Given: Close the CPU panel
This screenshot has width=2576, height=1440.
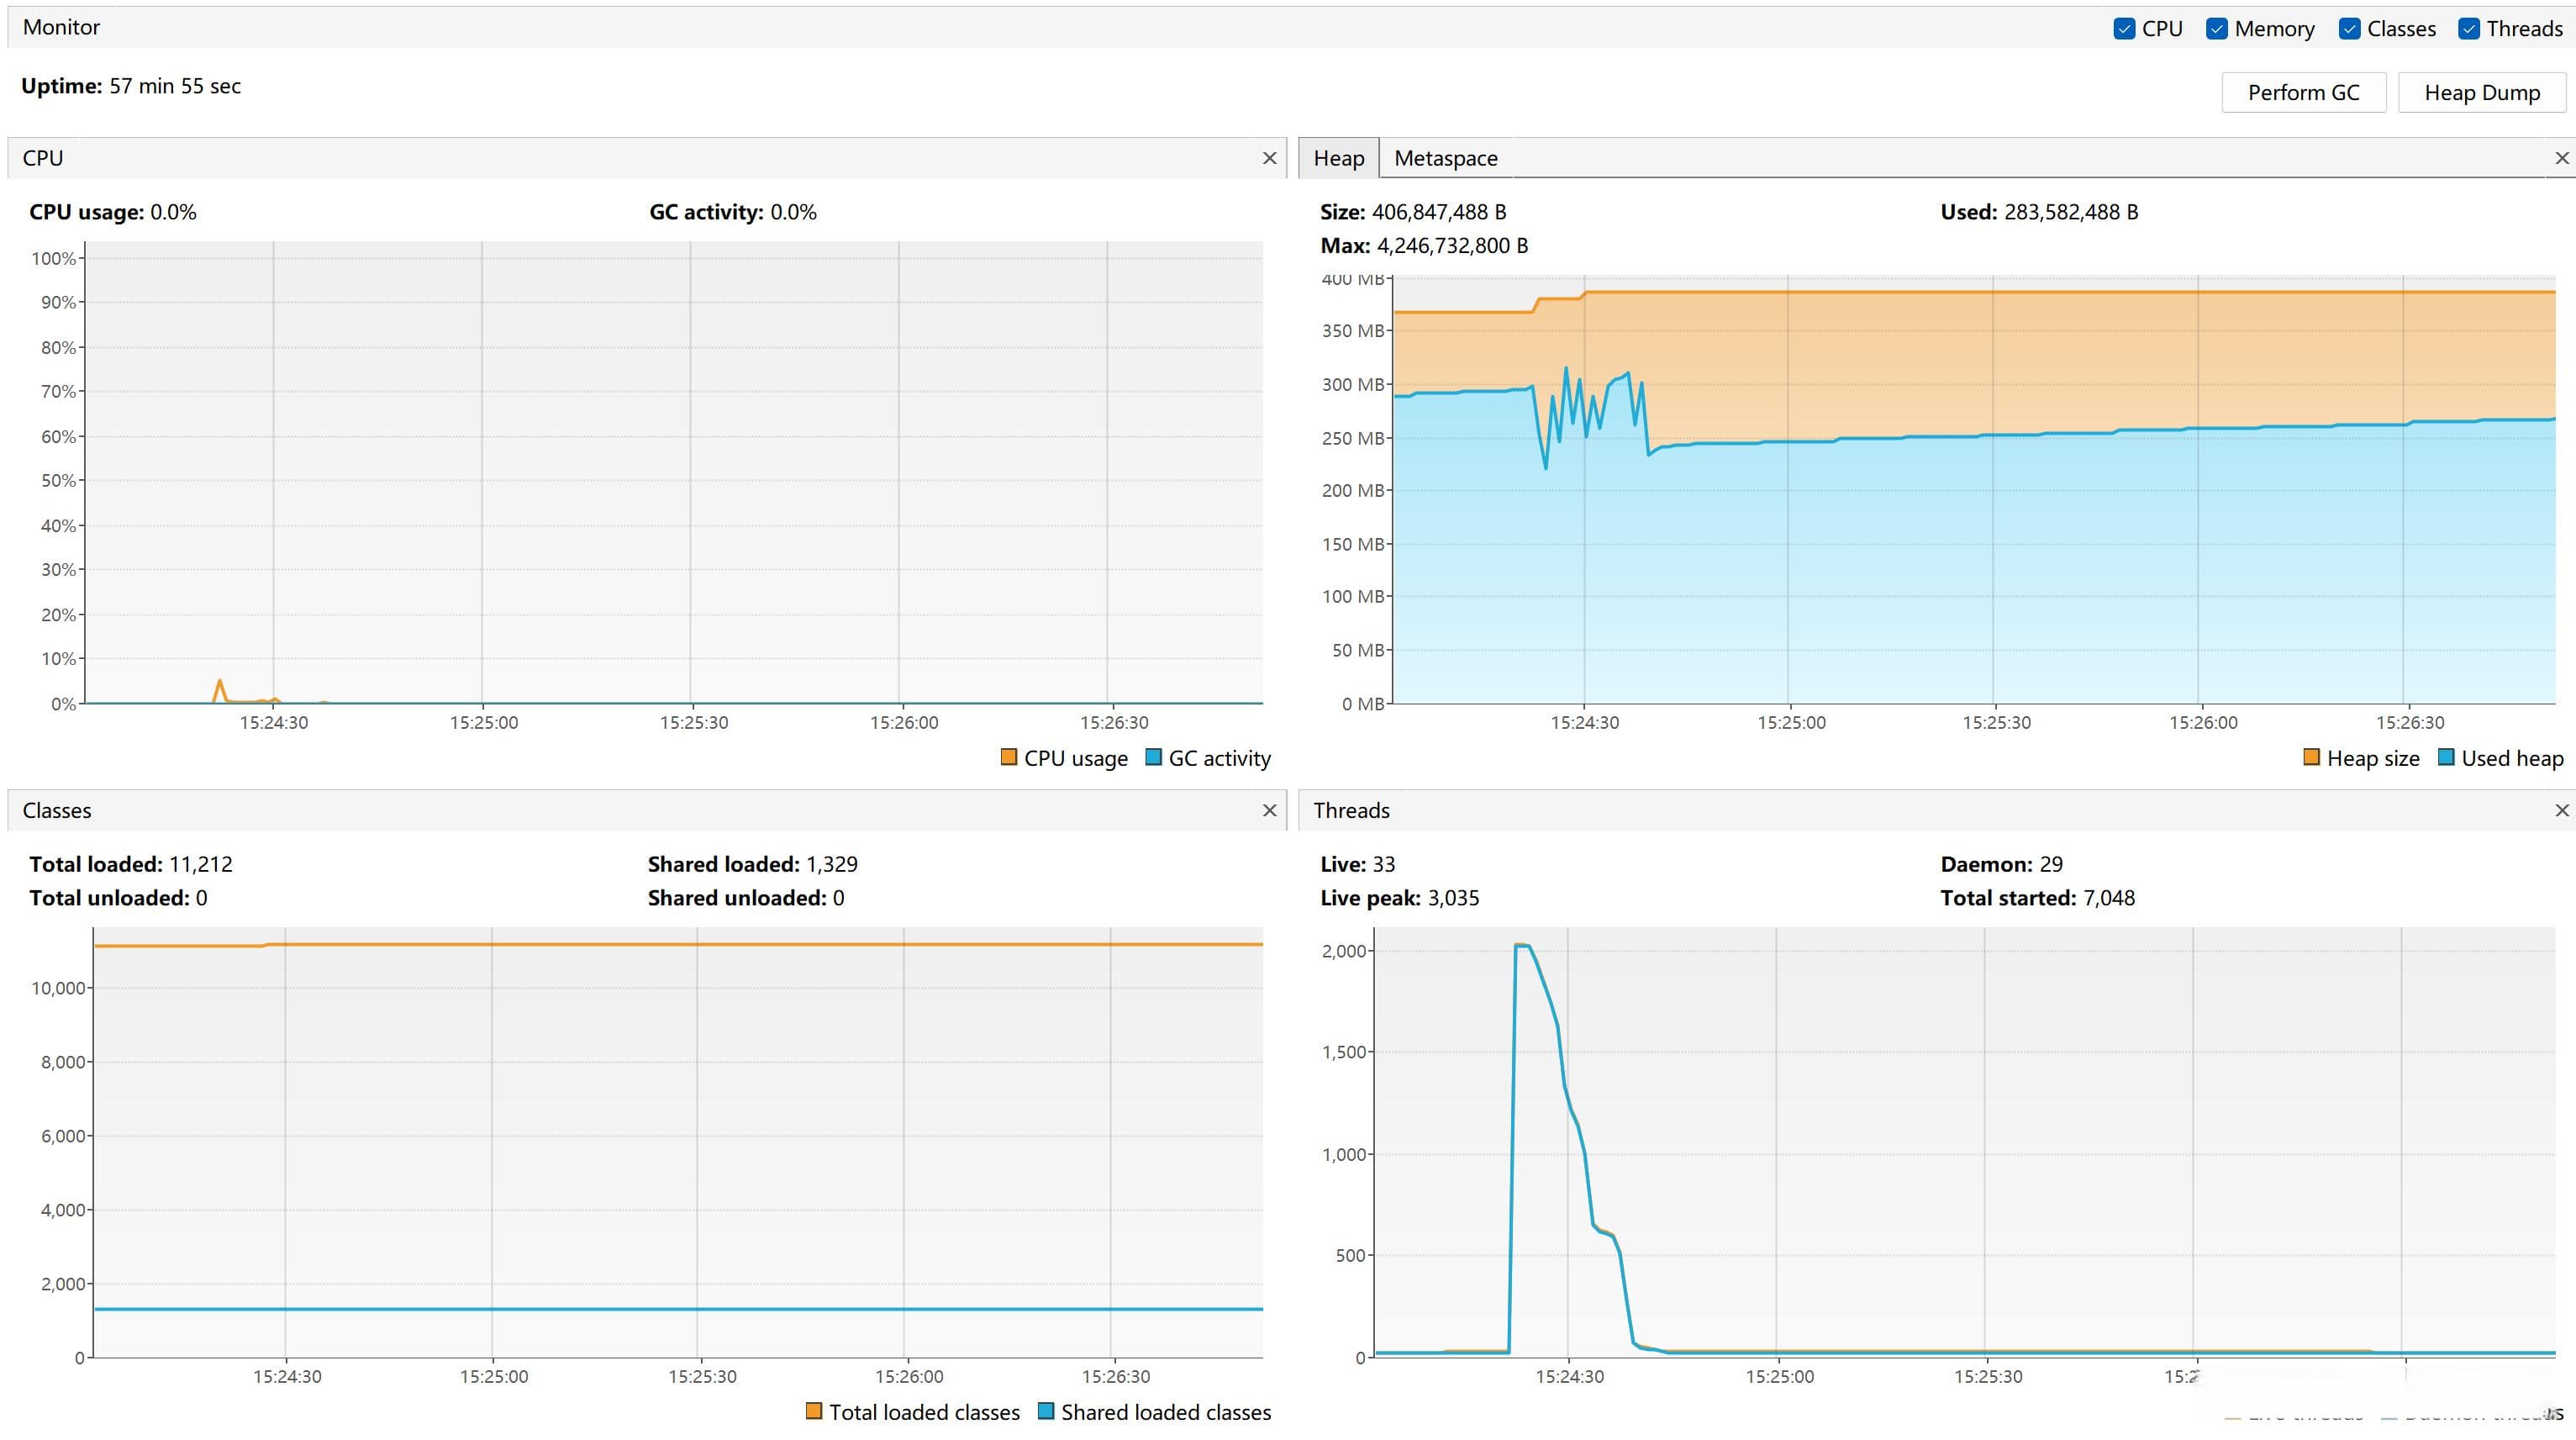Looking at the screenshot, I should (1270, 158).
